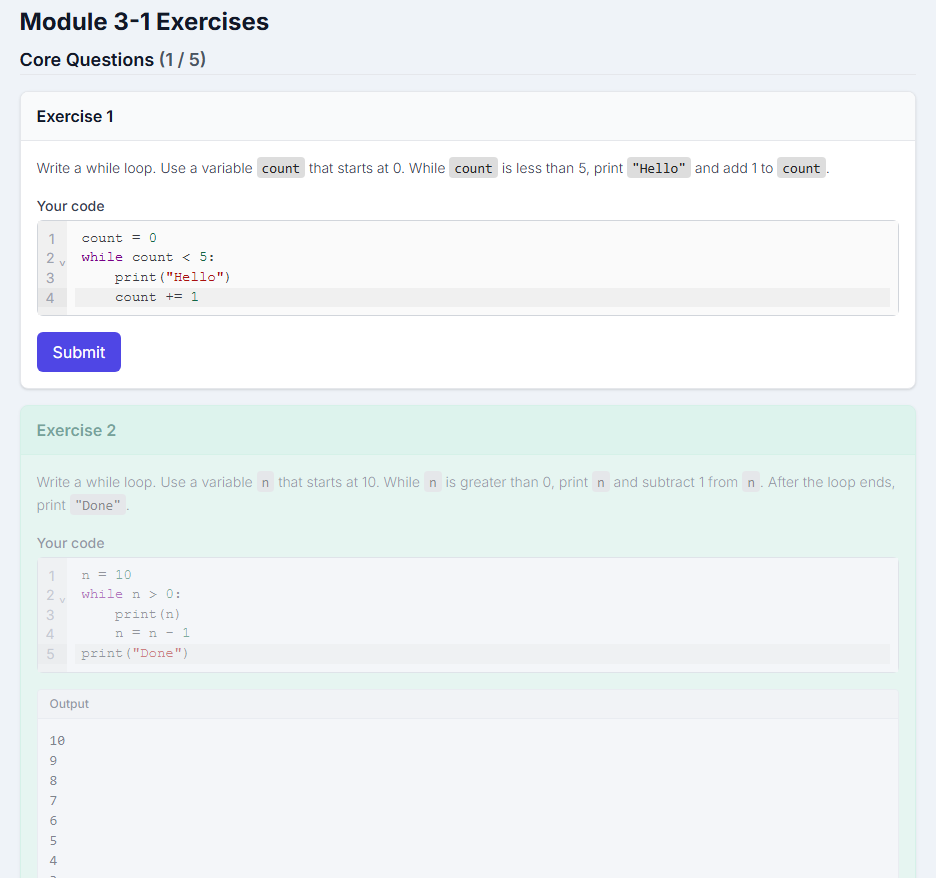
Task: Click line number 4 in Exercise 1 gutter
Action: click(51, 297)
